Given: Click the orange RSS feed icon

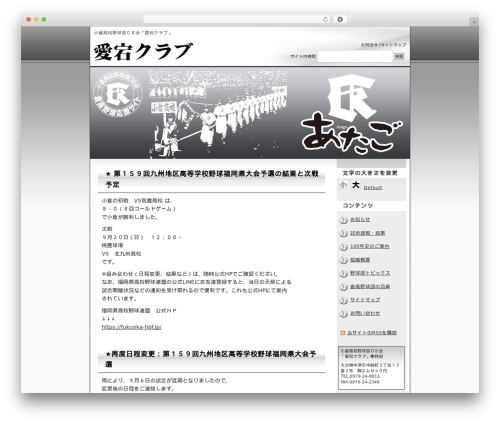Looking at the screenshot, I should (343, 333).
